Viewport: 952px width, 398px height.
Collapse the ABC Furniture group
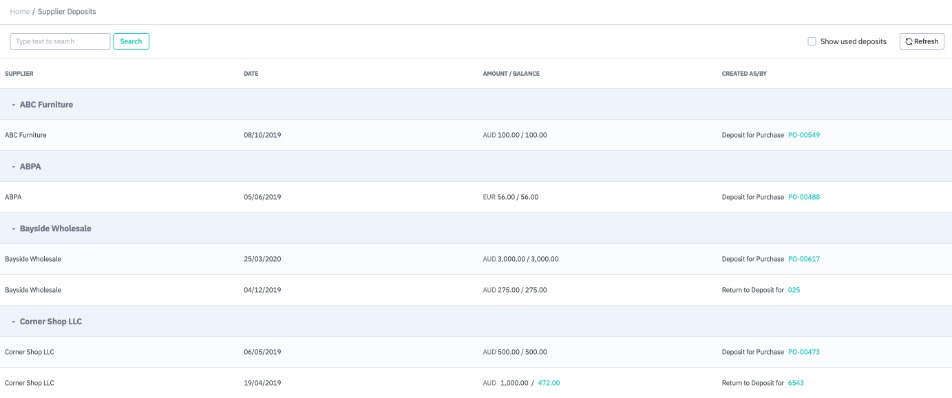(13, 104)
